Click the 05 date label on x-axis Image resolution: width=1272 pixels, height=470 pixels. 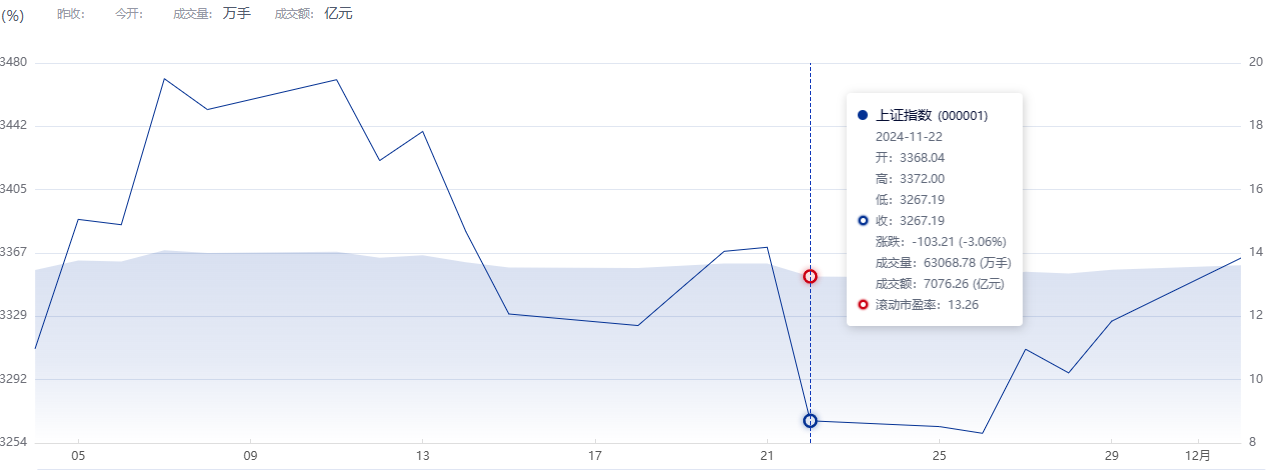pos(78,456)
